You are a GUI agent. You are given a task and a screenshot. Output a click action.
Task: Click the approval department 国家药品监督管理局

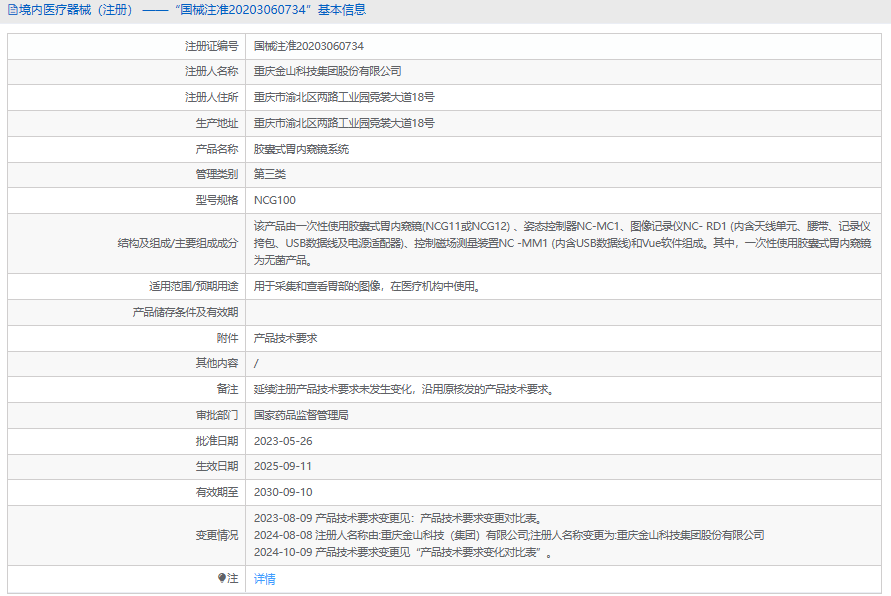(x=301, y=414)
